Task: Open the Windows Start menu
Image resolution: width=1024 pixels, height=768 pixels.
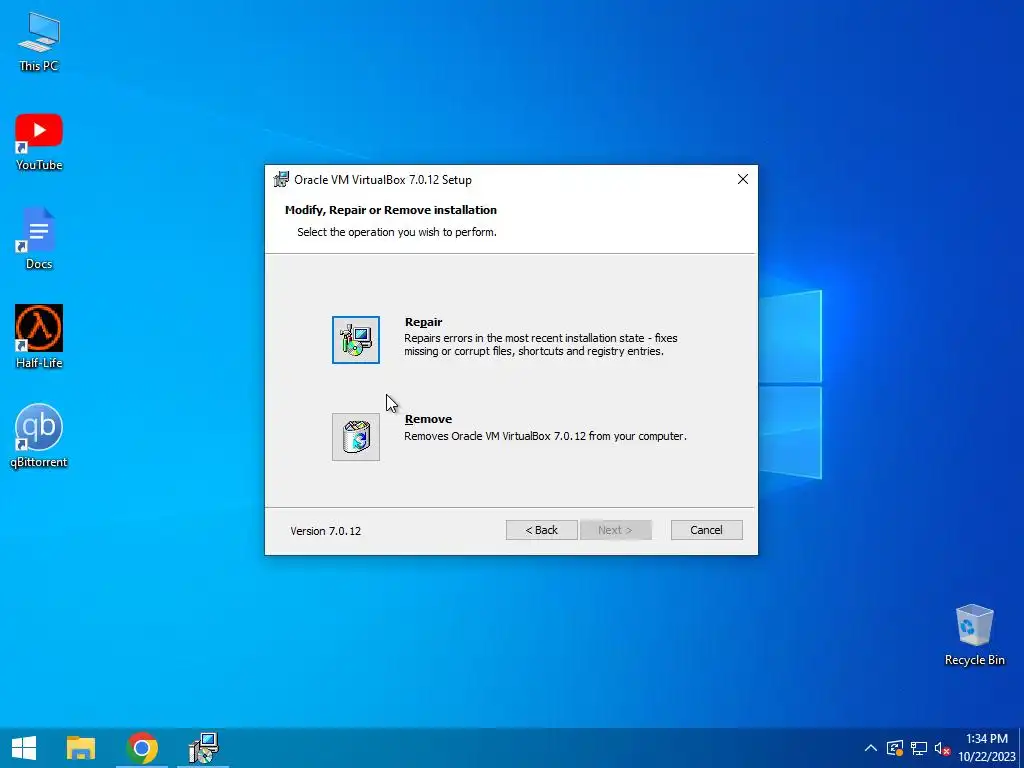Action: [24, 748]
